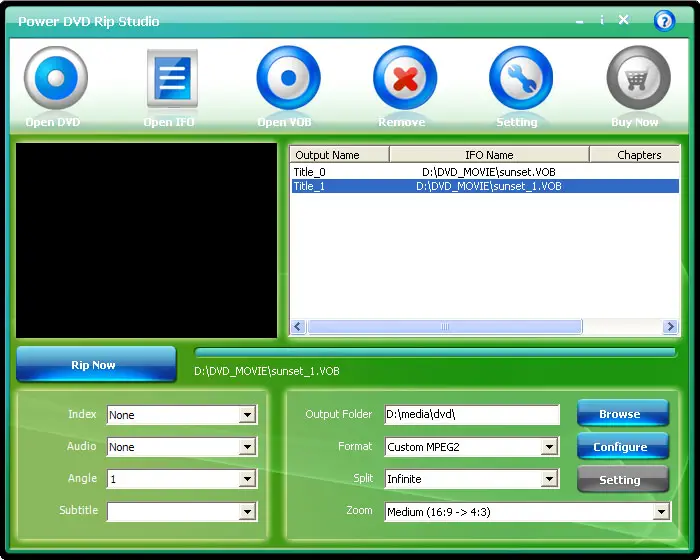The image size is (700, 560).
Task: Select the Title_1 row in list
Action: (485, 186)
